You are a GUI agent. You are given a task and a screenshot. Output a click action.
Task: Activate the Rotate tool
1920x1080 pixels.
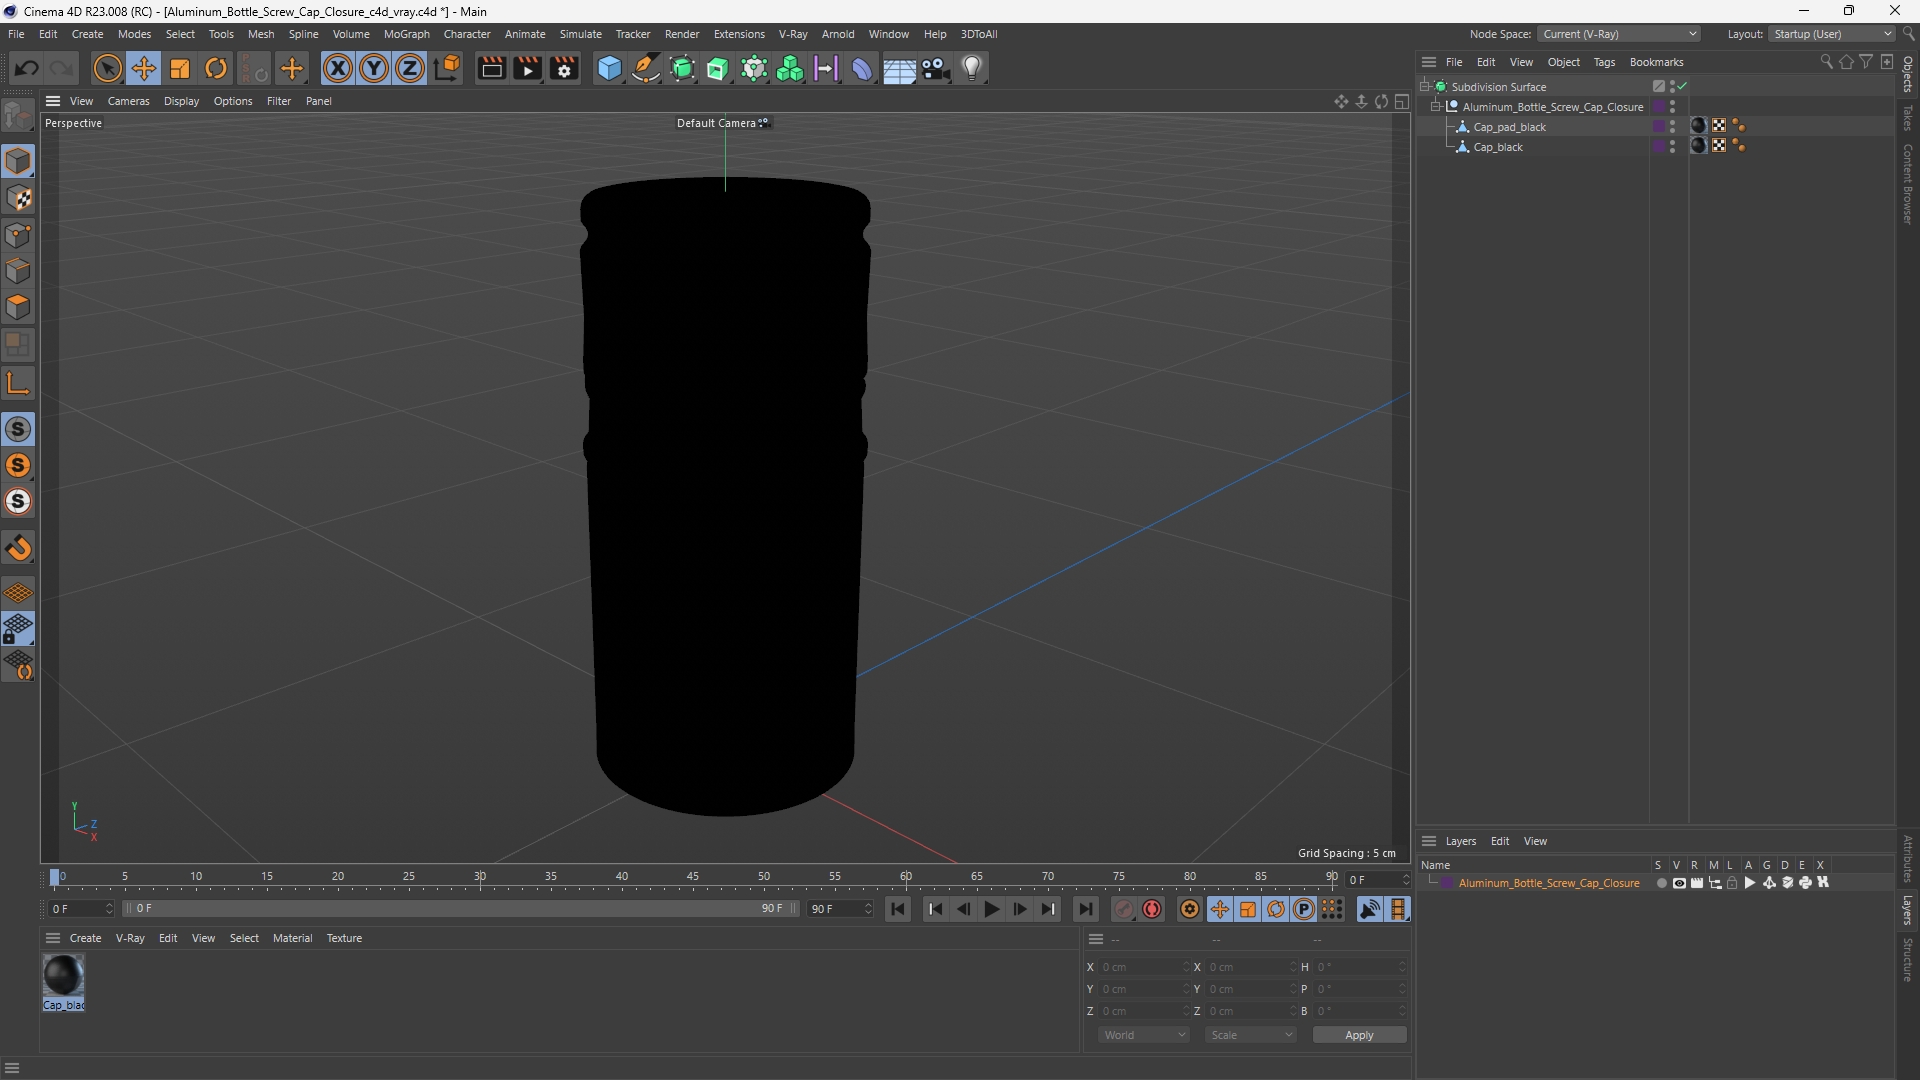pos(216,68)
